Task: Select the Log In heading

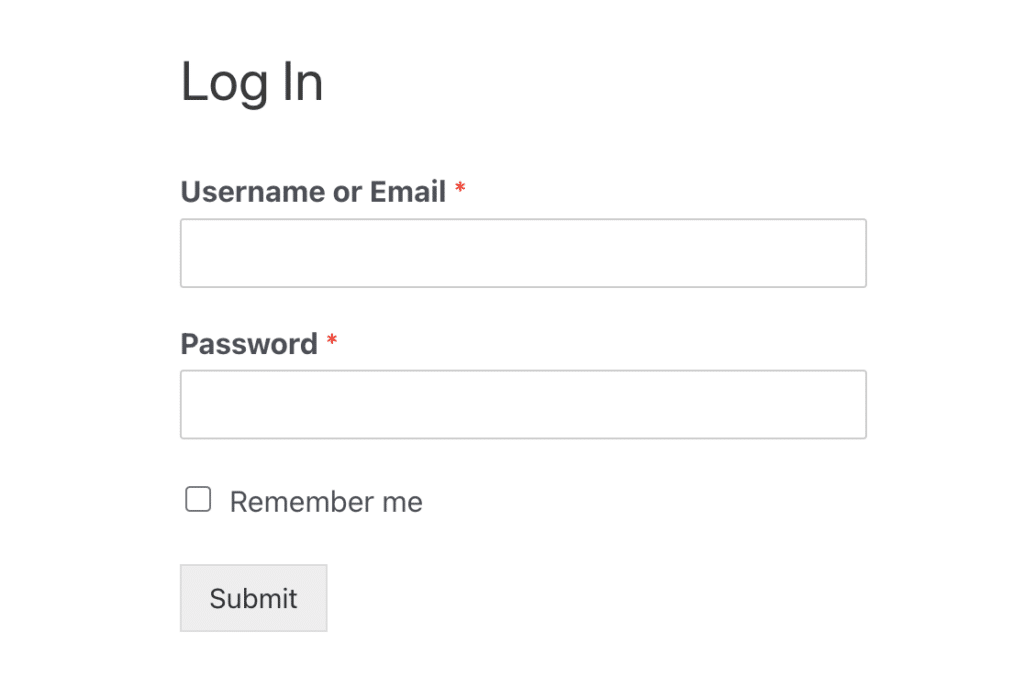Action: coord(251,82)
